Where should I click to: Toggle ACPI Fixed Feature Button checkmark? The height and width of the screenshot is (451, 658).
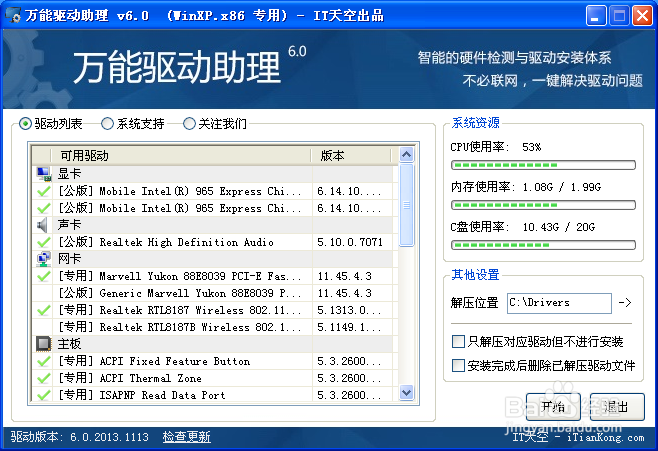pyautogui.click(x=43, y=361)
